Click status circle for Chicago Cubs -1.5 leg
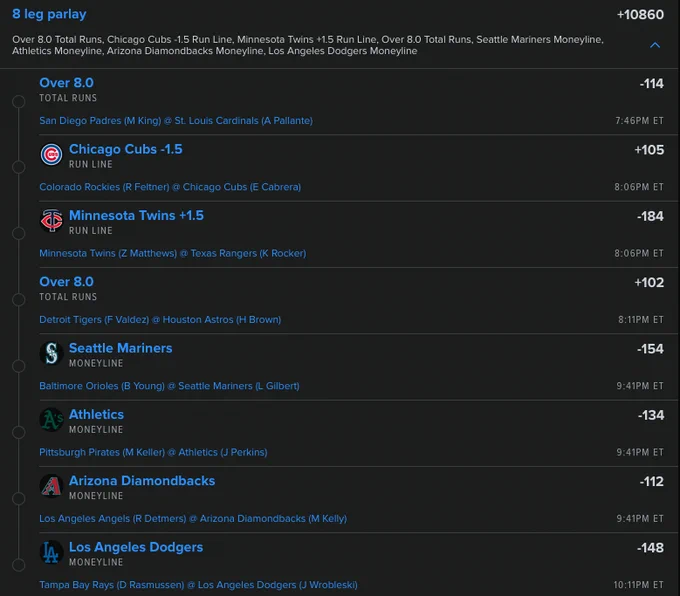Image resolution: width=680 pixels, height=596 pixels. [18, 167]
